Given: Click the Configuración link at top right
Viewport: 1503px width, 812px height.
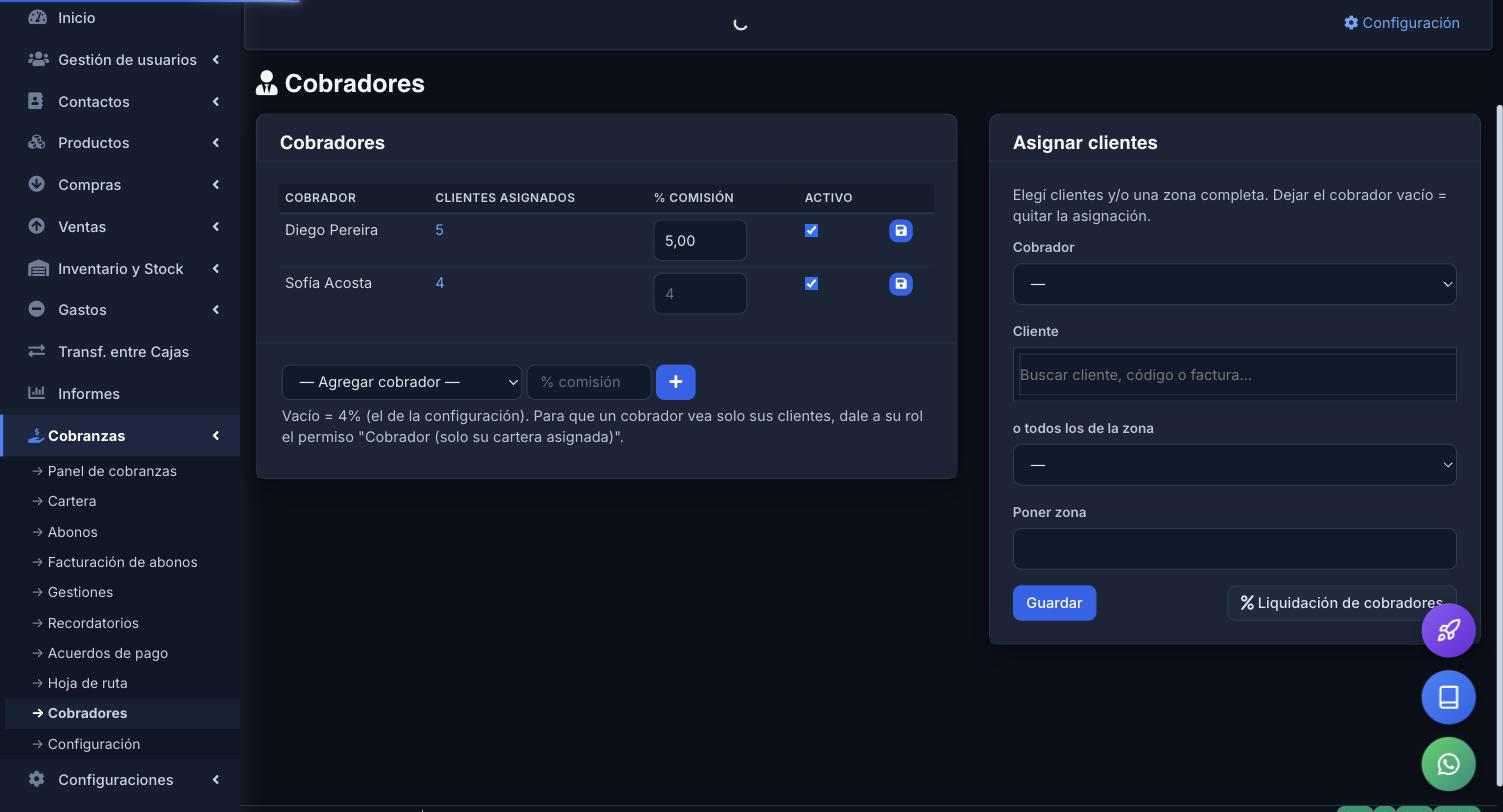Looking at the screenshot, I should pyautogui.click(x=1402, y=22).
